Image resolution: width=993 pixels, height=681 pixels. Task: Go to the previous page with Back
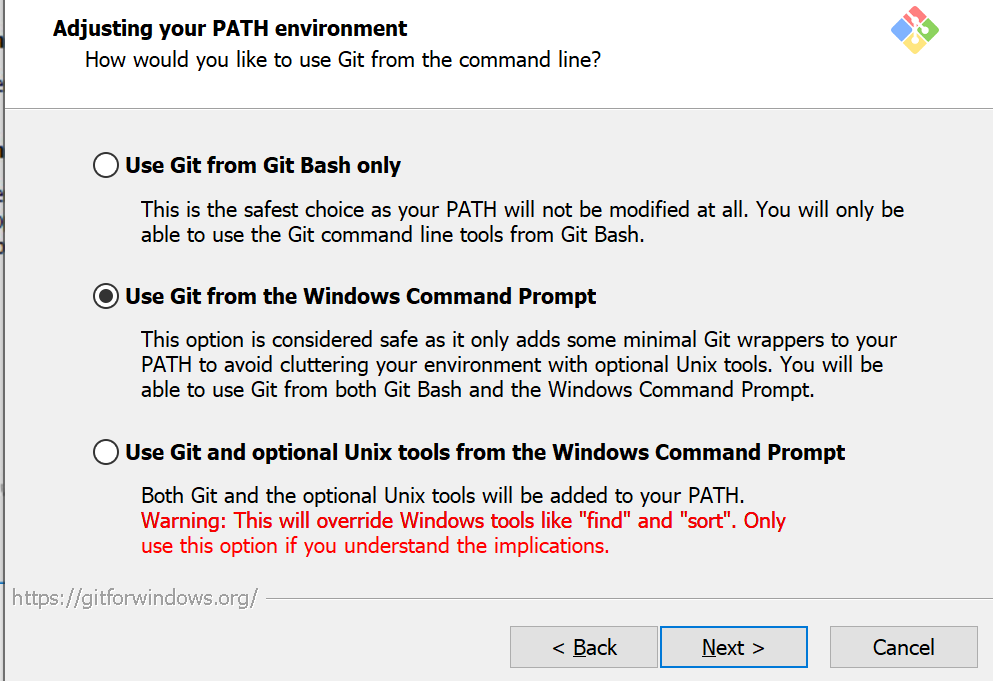tap(584, 647)
